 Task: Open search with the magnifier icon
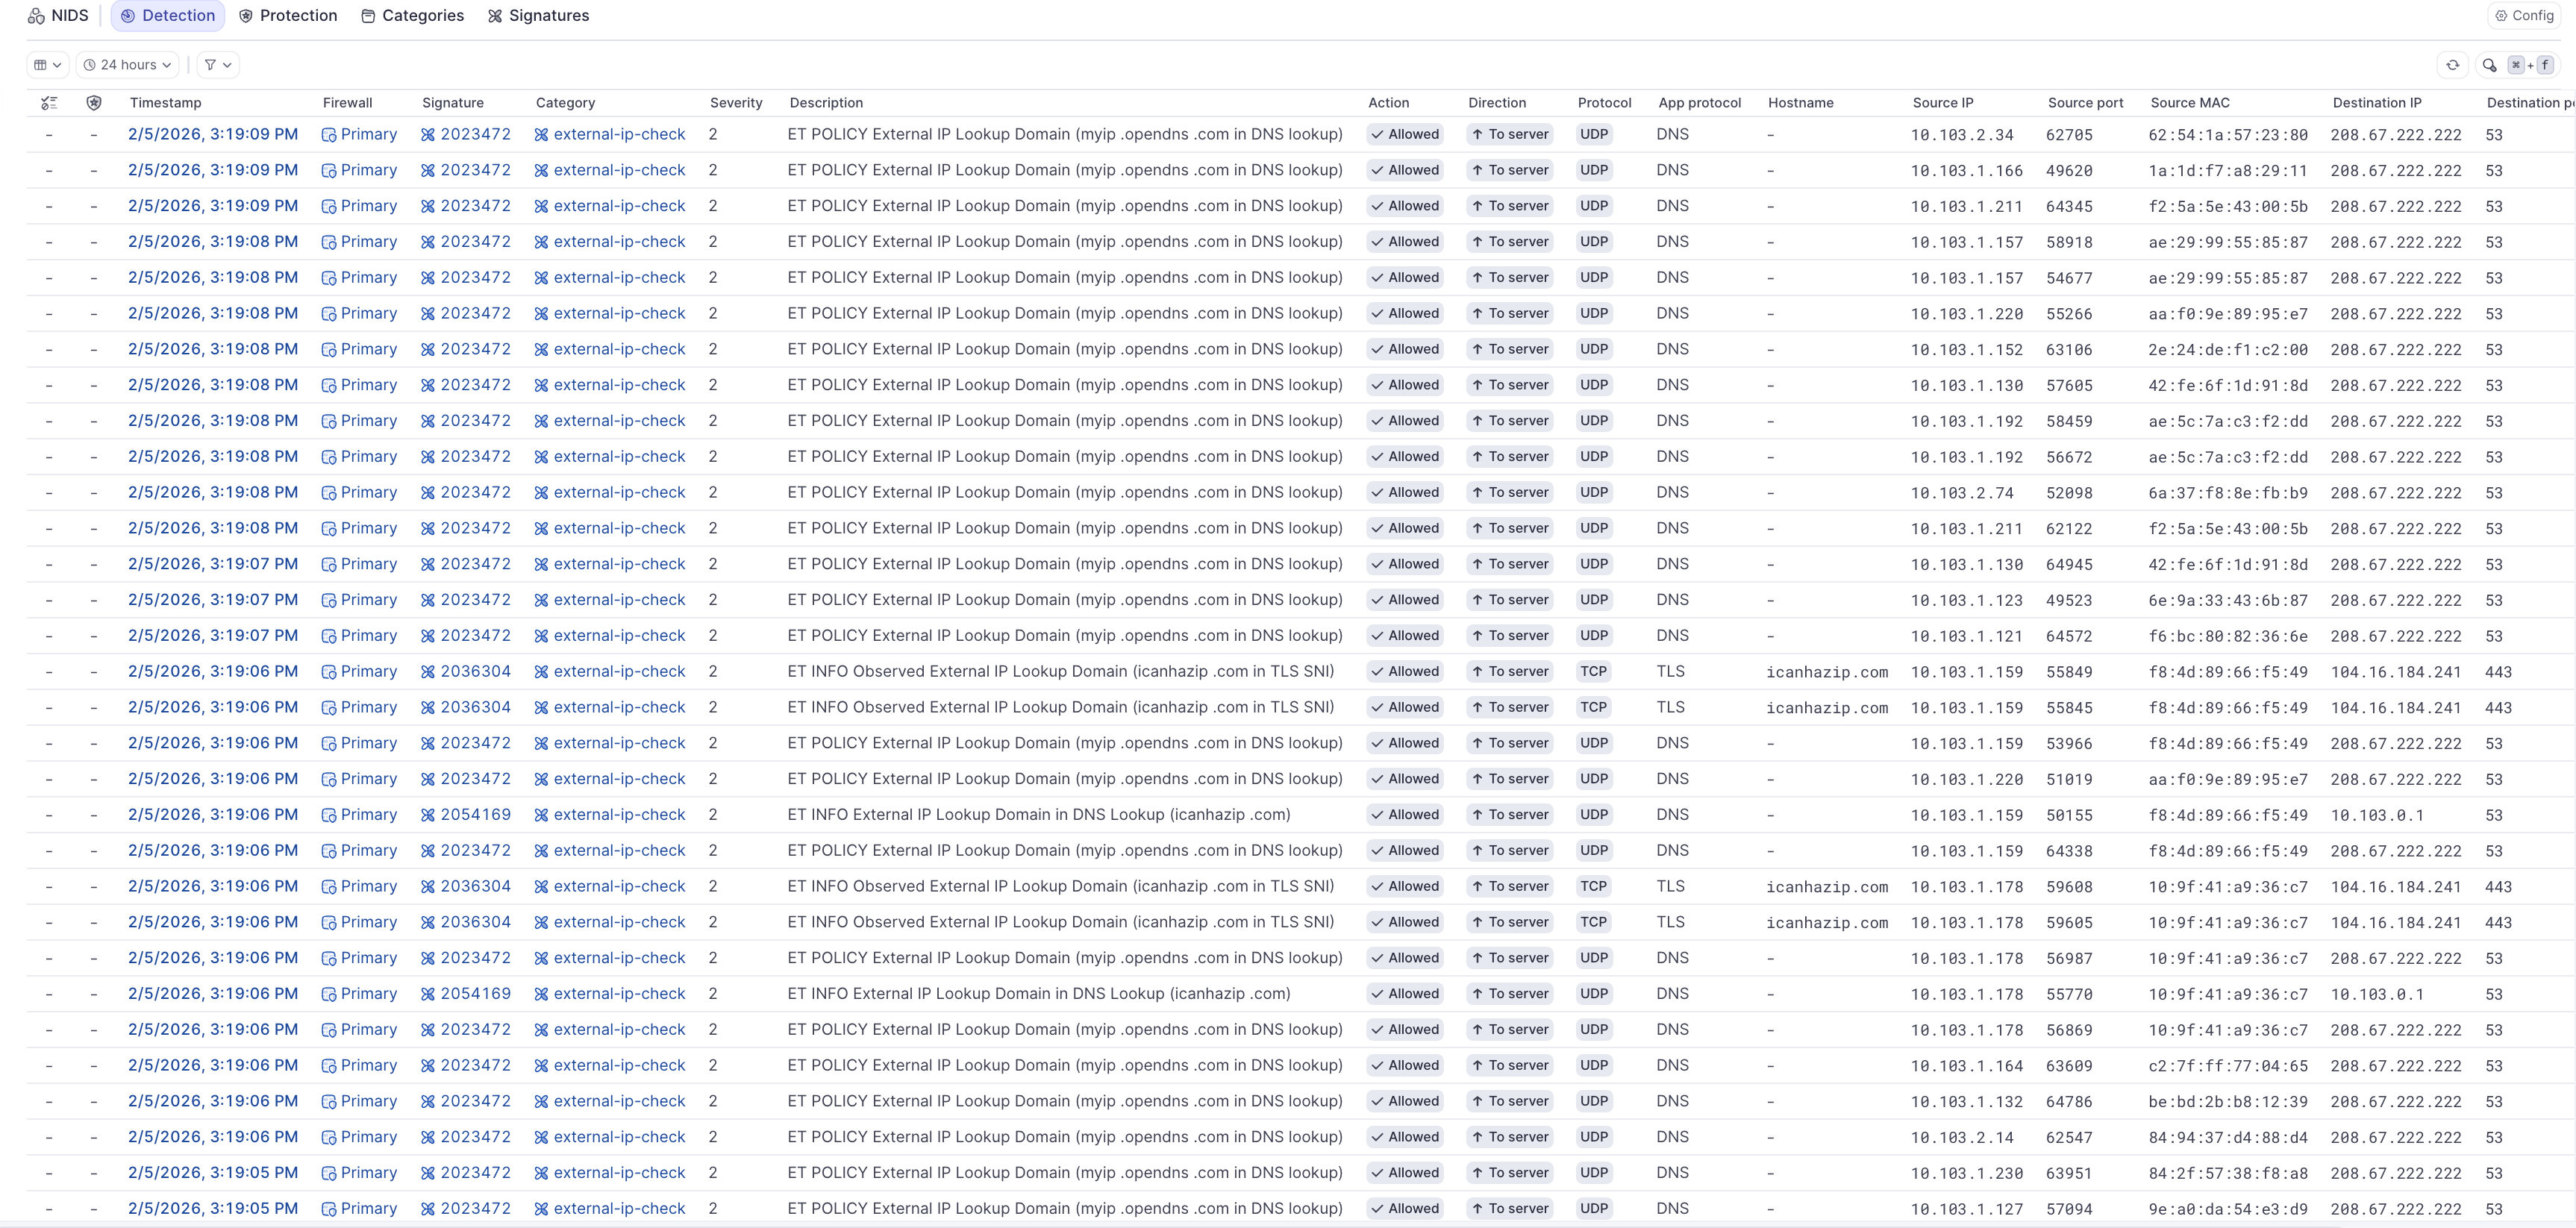coord(2489,65)
